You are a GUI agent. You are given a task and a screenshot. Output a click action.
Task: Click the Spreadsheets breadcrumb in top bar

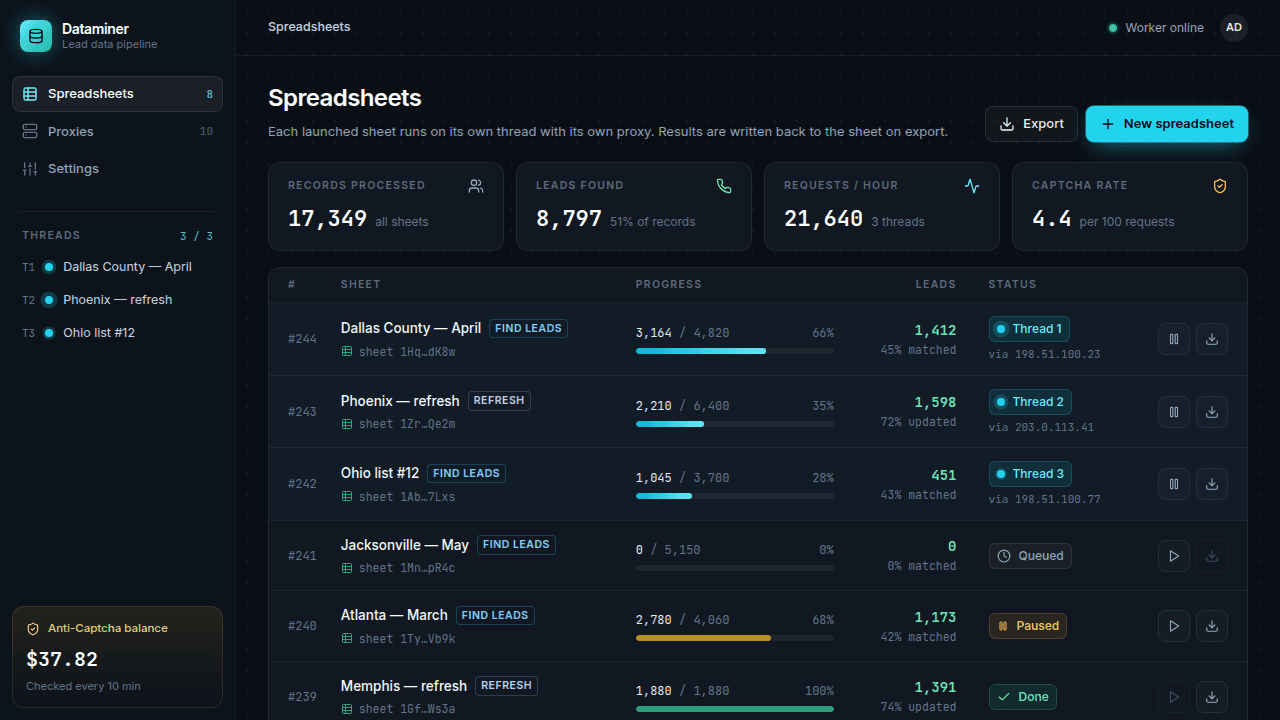pyautogui.click(x=309, y=27)
